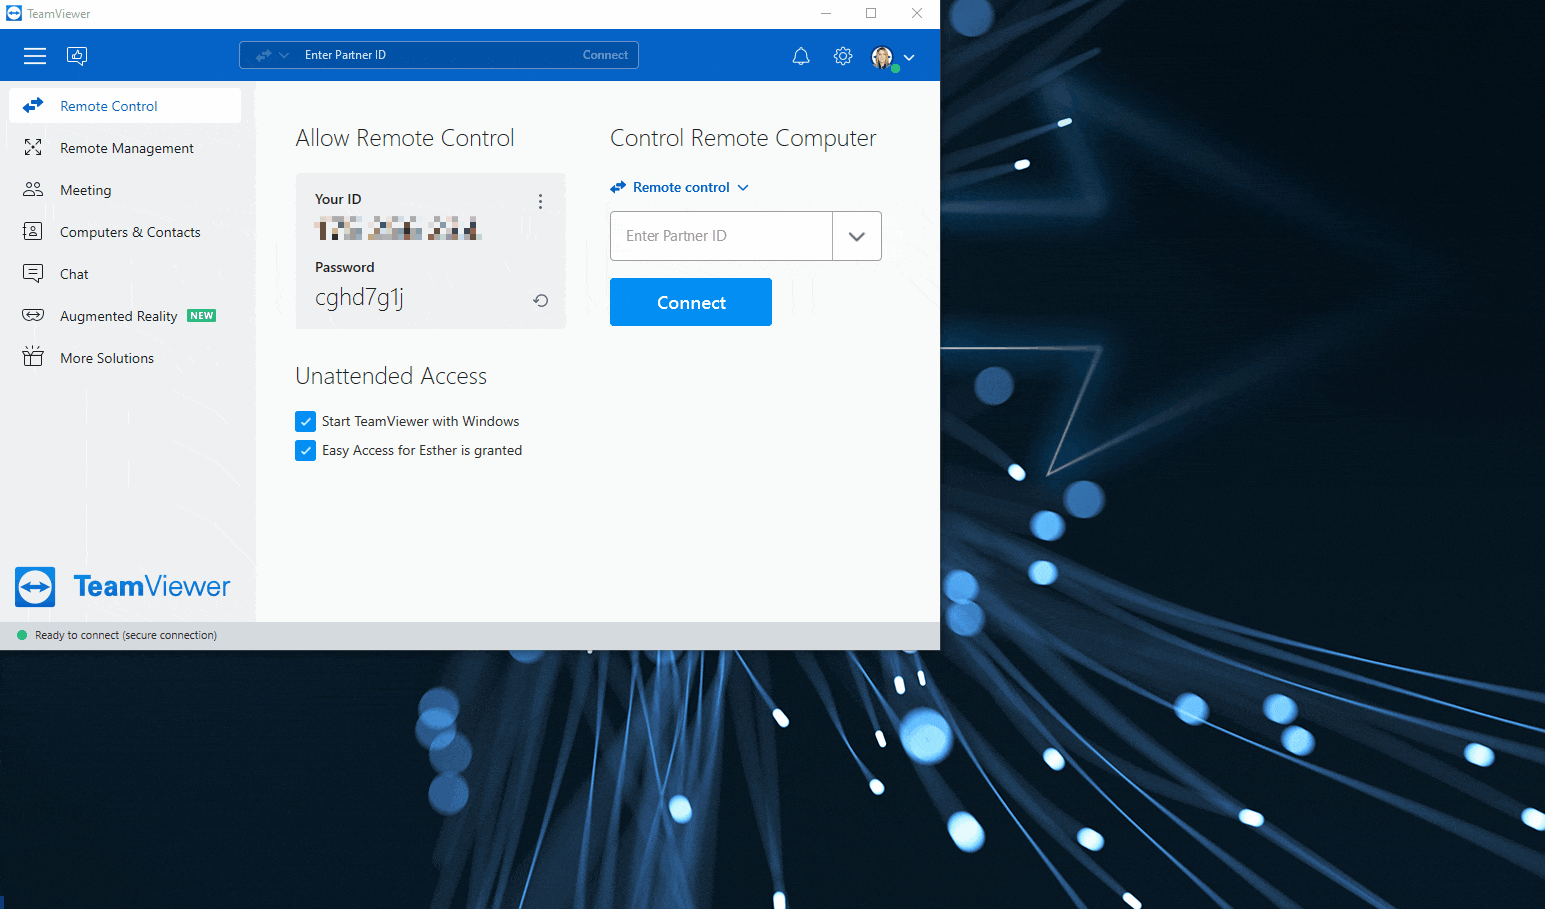Click the Augmented Reality glasses icon
This screenshot has width=1545, height=909.
coord(33,315)
